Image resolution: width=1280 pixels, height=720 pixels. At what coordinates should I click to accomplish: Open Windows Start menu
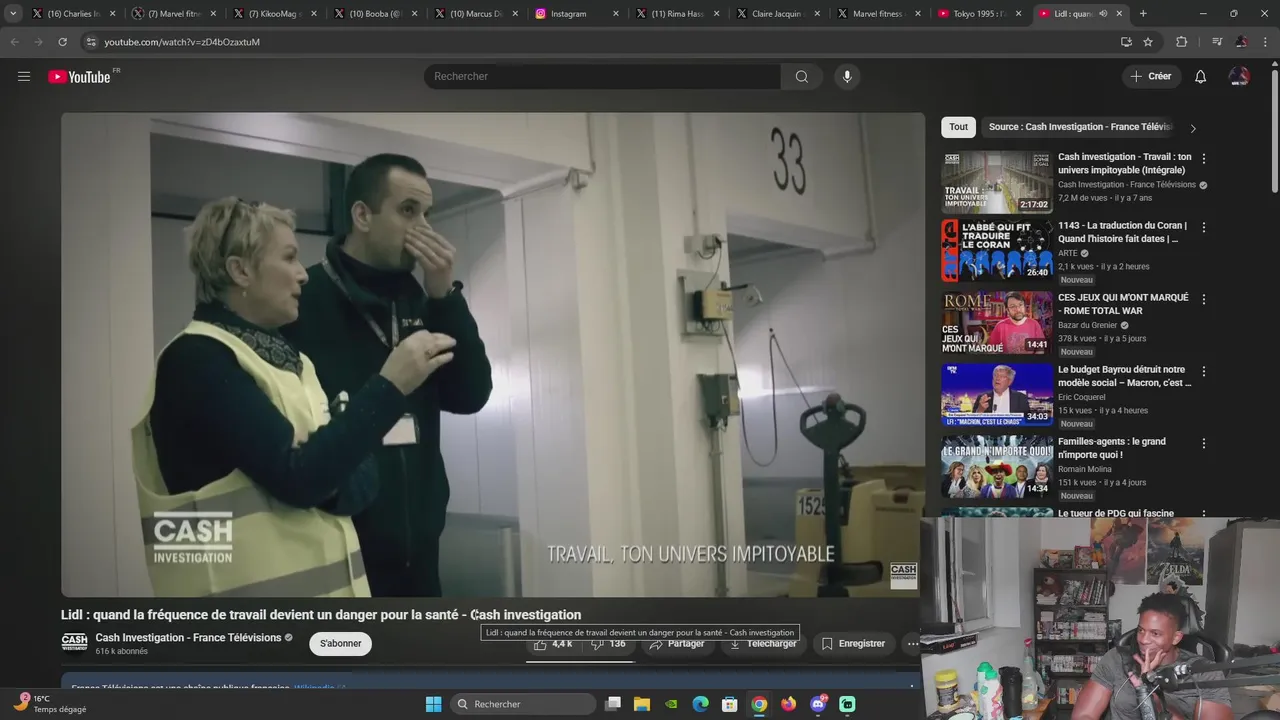pos(433,704)
